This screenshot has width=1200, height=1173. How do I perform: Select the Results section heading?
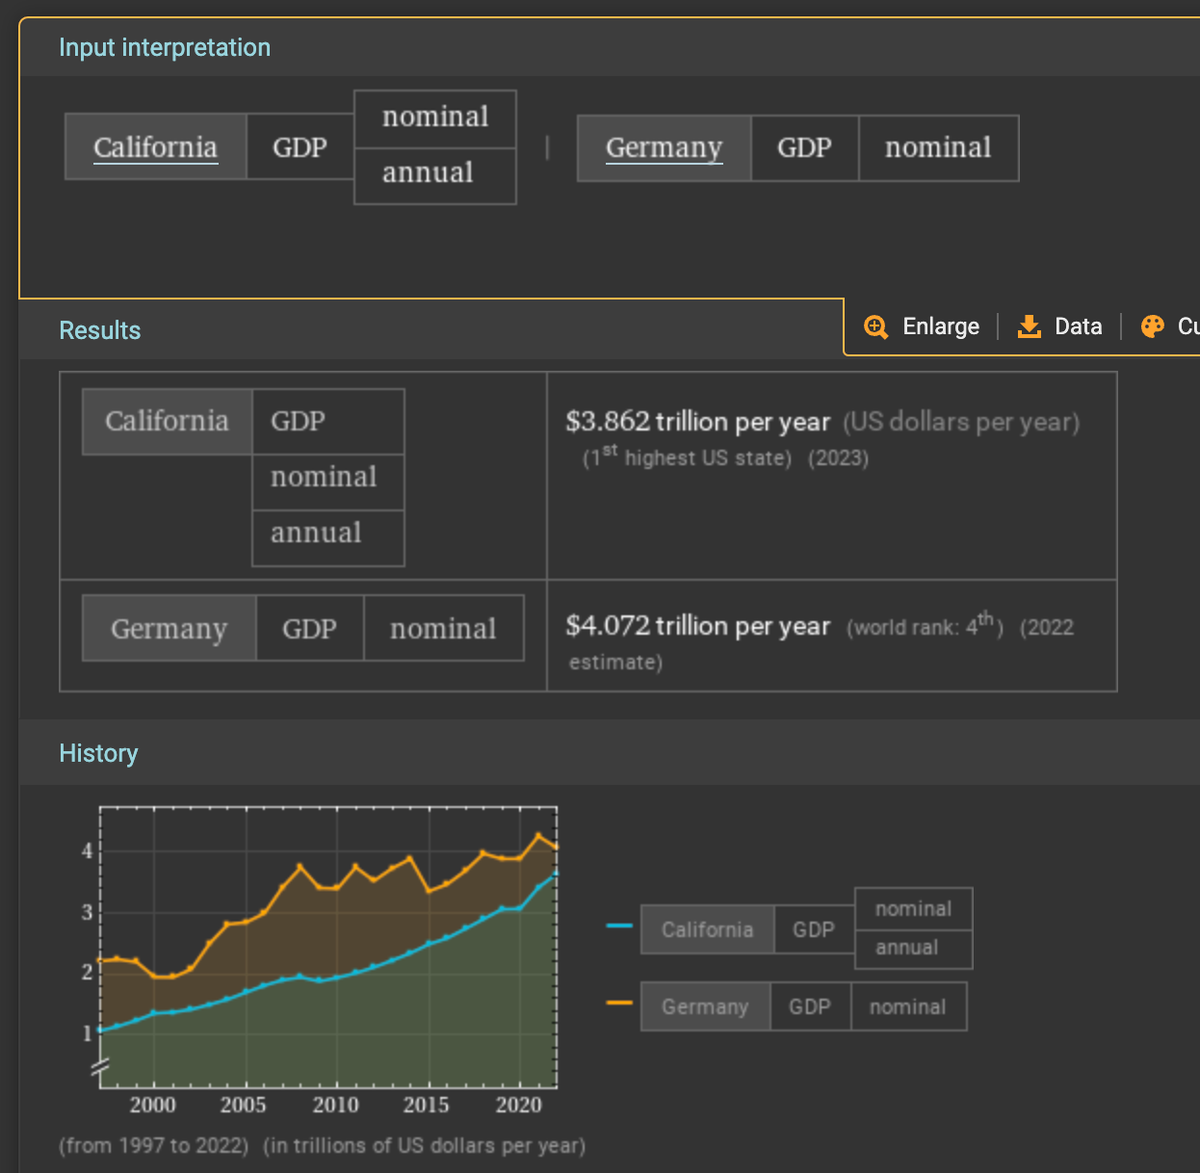[x=100, y=330]
